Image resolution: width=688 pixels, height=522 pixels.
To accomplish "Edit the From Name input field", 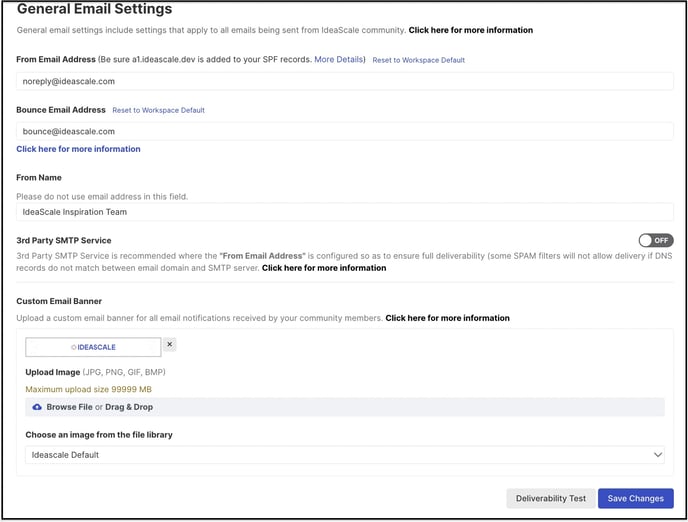I will click(x=345, y=212).
